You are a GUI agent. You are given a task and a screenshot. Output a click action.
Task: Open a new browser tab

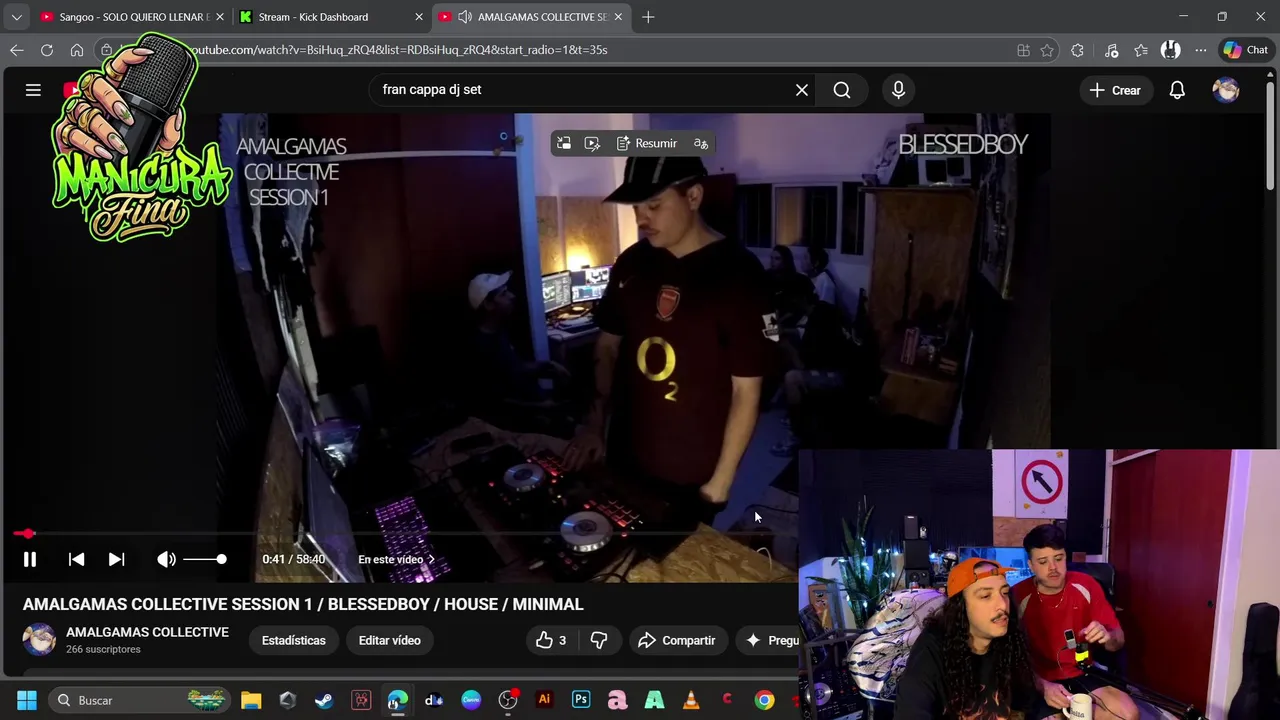point(648,17)
